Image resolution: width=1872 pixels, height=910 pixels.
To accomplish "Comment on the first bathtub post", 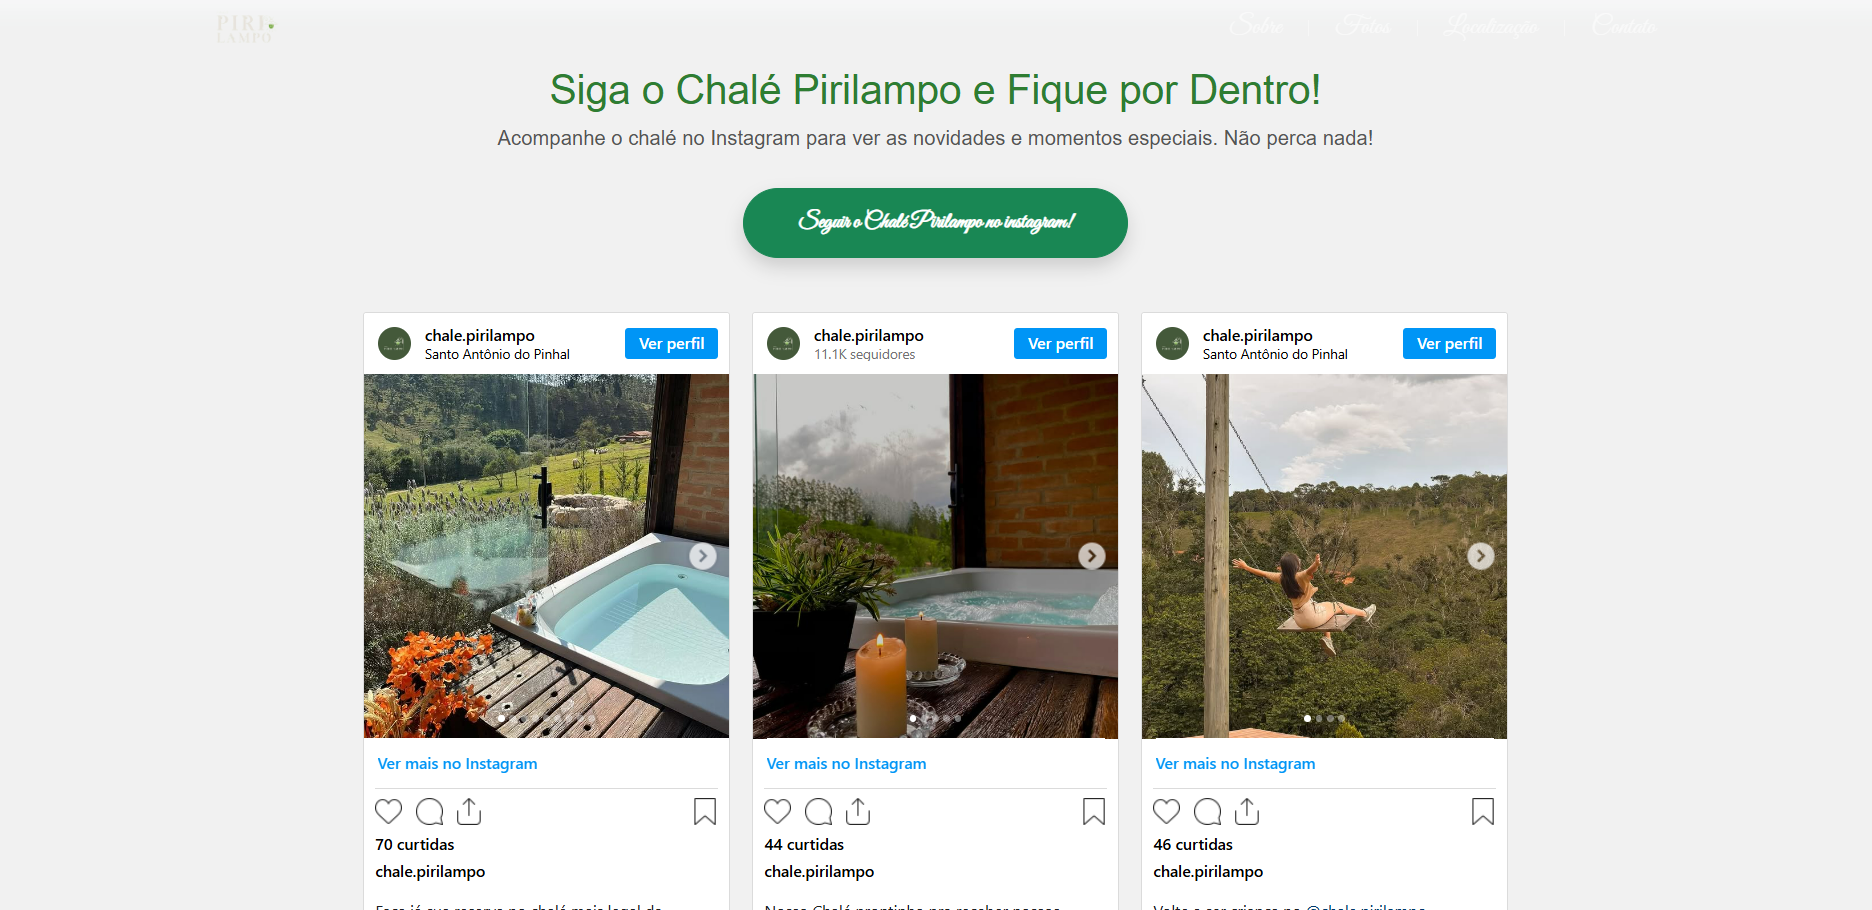I will (x=429, y=811).
